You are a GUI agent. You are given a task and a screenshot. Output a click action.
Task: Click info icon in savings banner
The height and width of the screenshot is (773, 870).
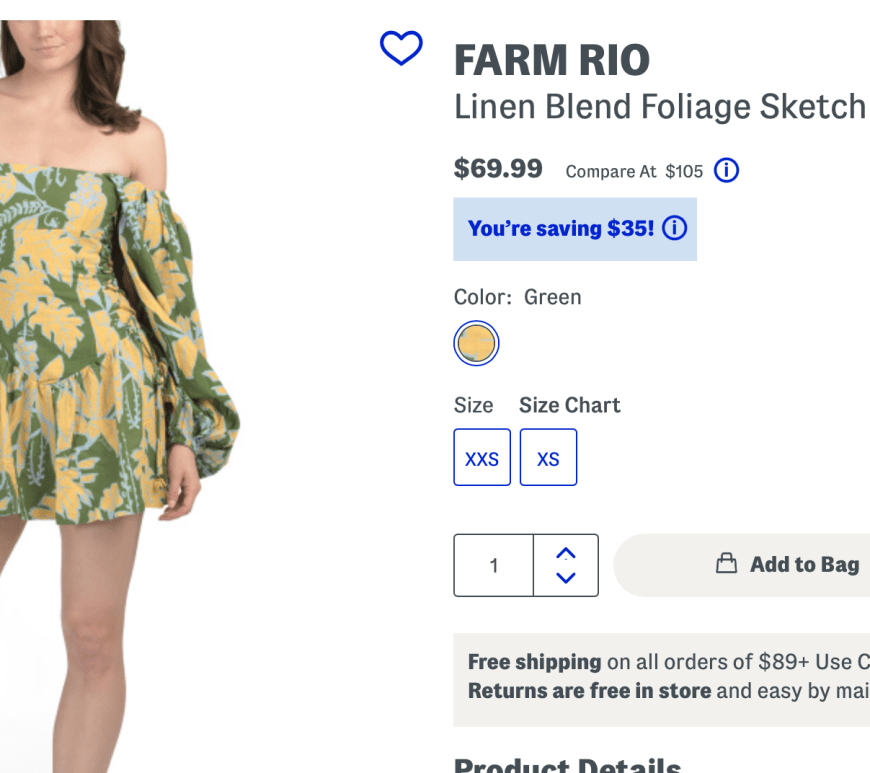click(x=675, y=228)
